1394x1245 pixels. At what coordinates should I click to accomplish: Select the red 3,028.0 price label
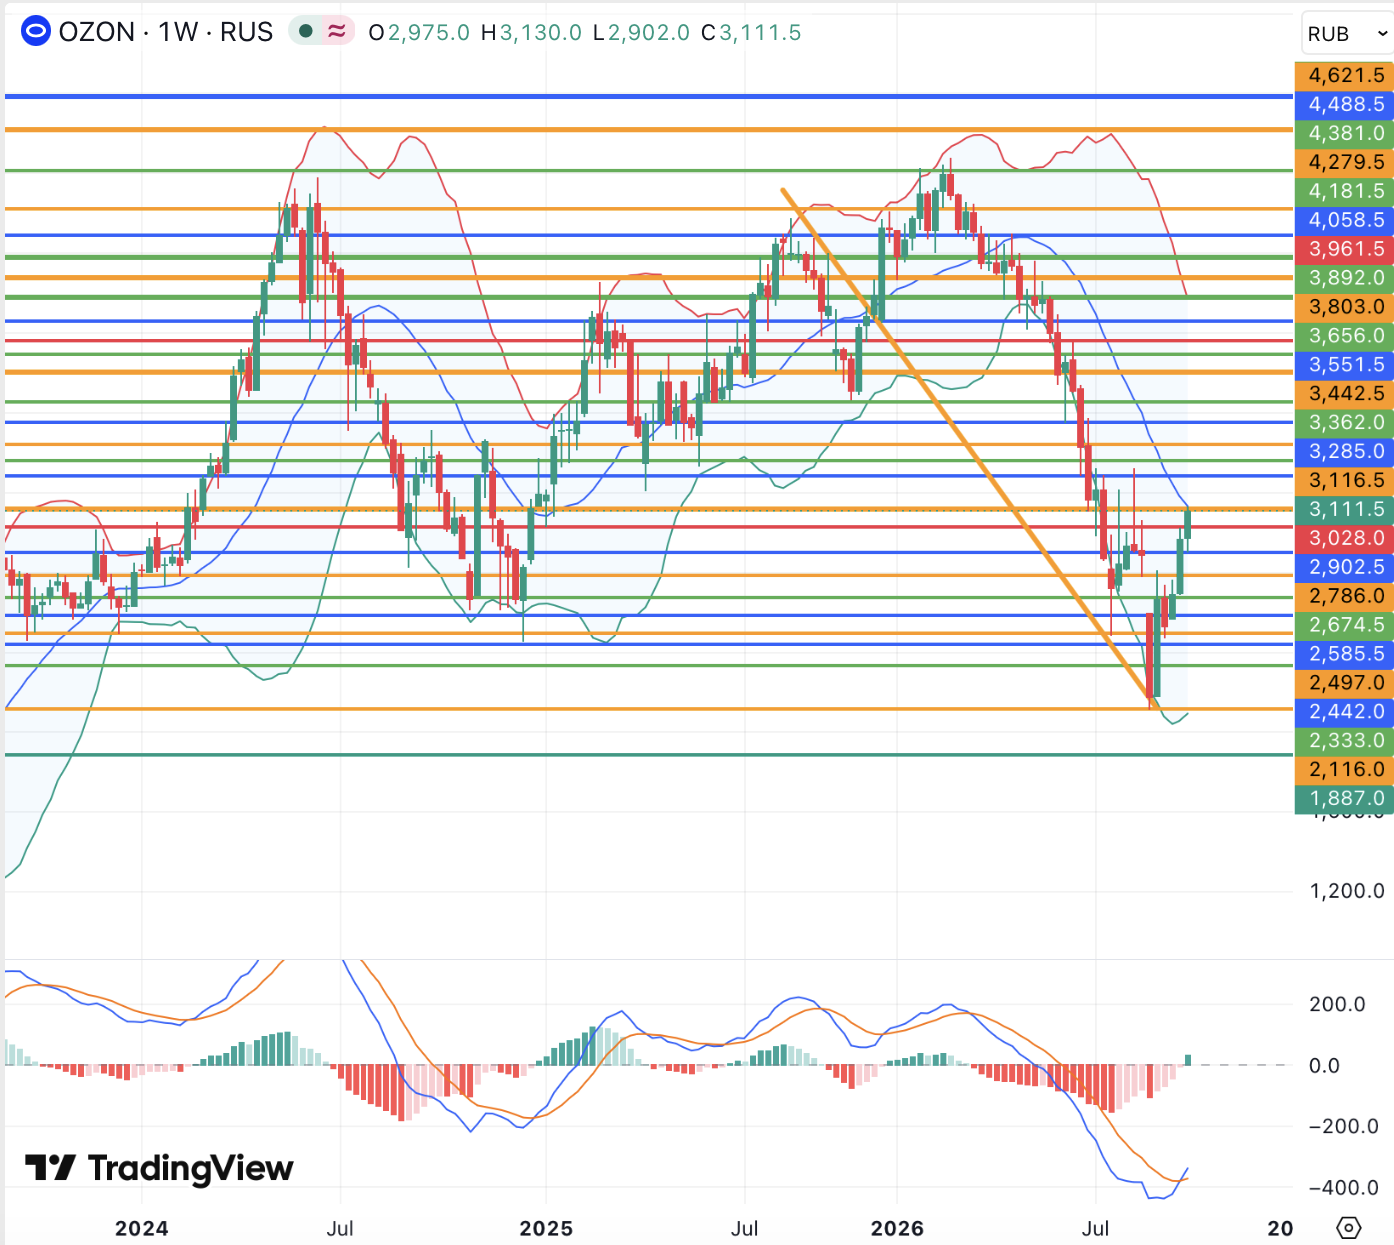pos(1344,539)
